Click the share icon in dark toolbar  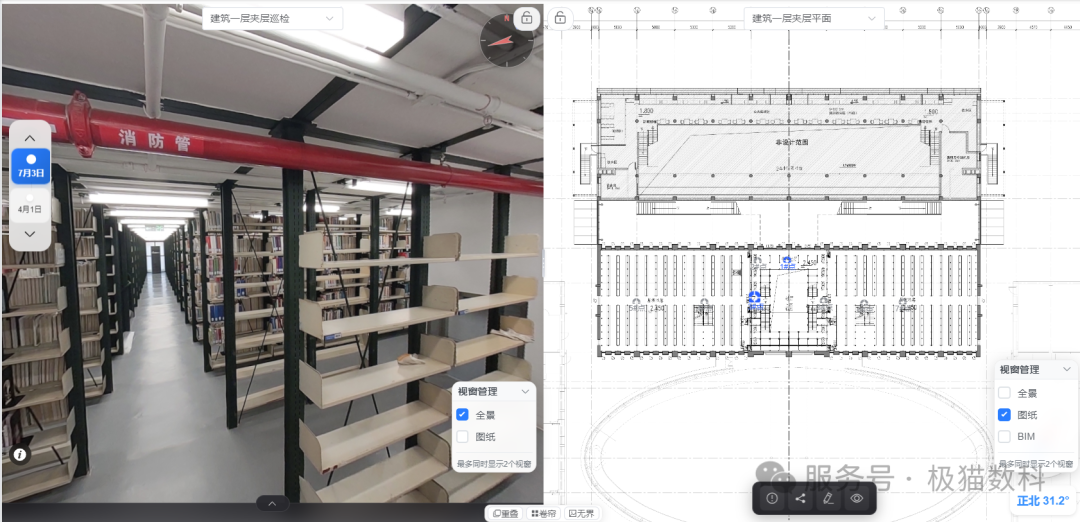click(x=800, y=499)
